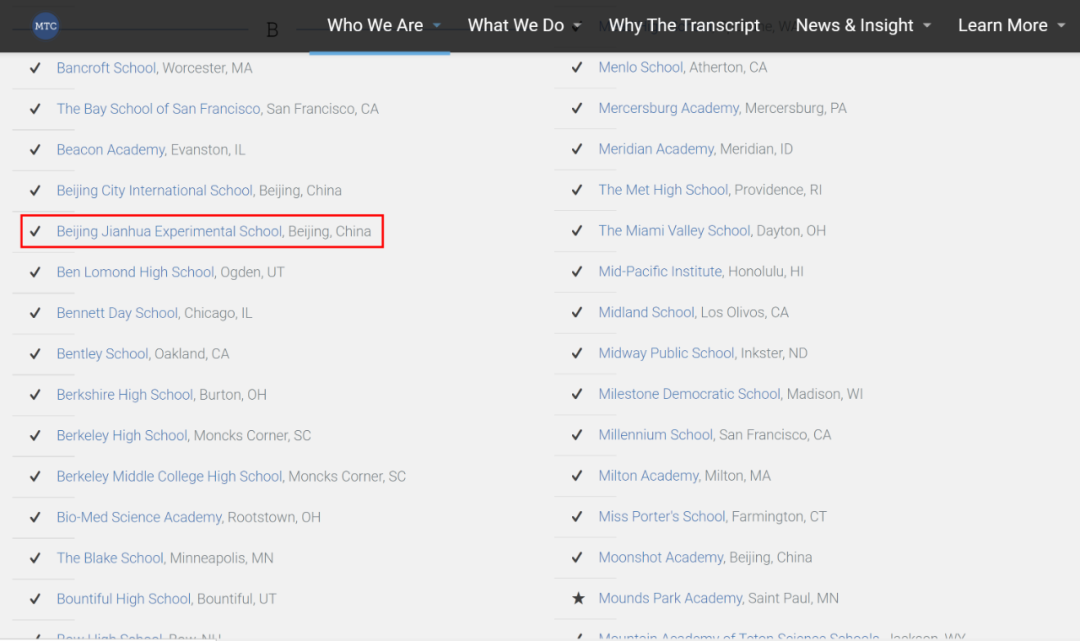Select the Bio-Med Science Academy link
1080x641 pixels.
click(139, 517)
